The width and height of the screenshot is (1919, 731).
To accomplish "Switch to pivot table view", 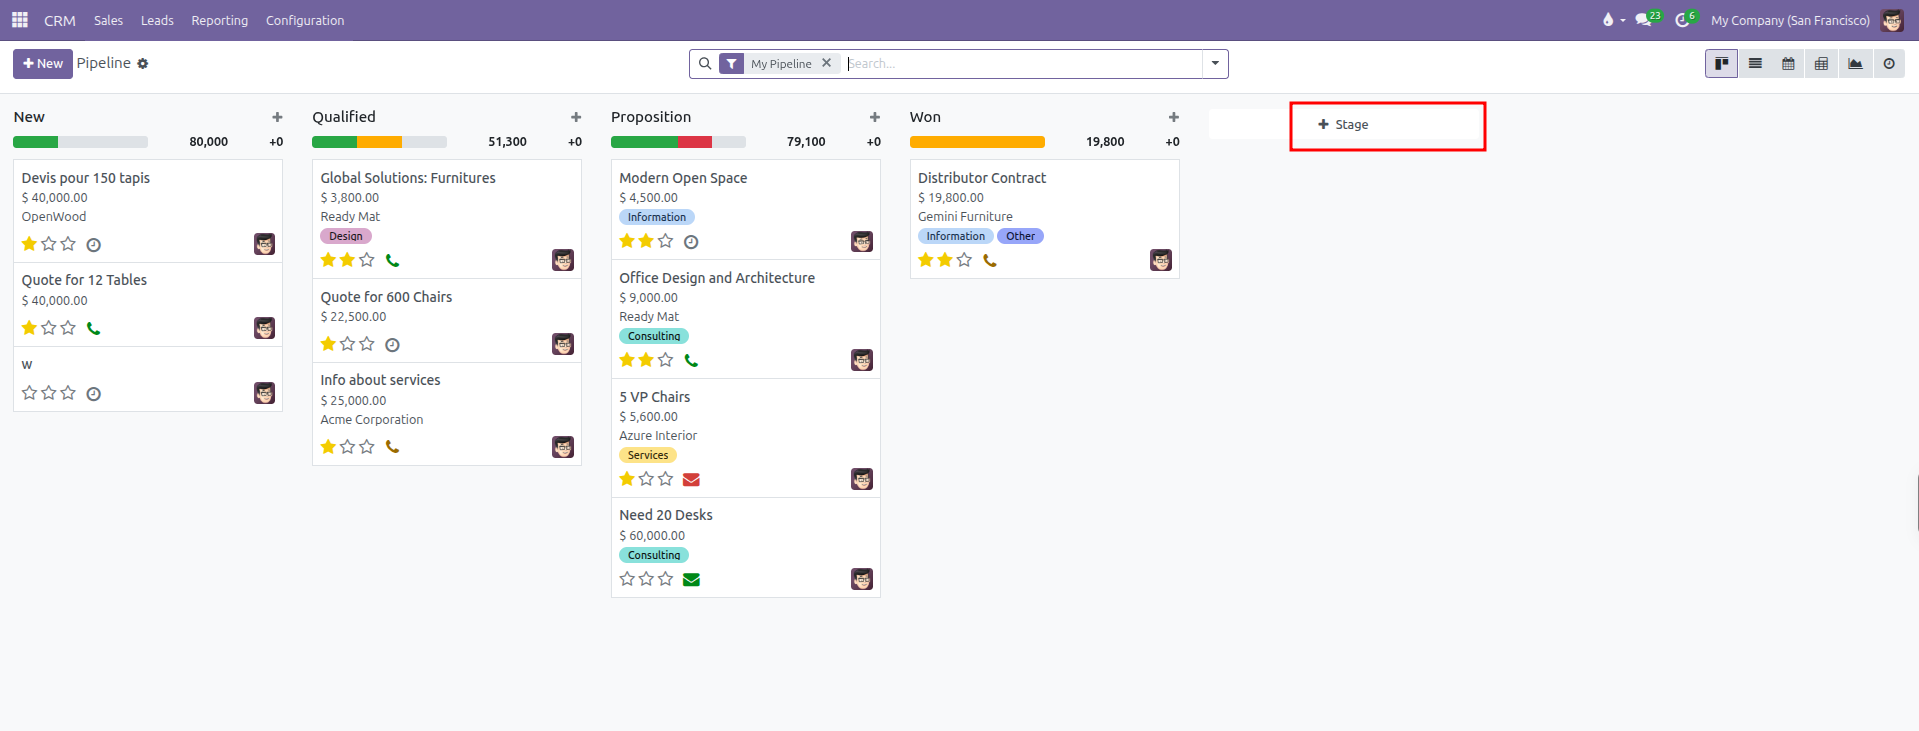I will pos(1821,64).
